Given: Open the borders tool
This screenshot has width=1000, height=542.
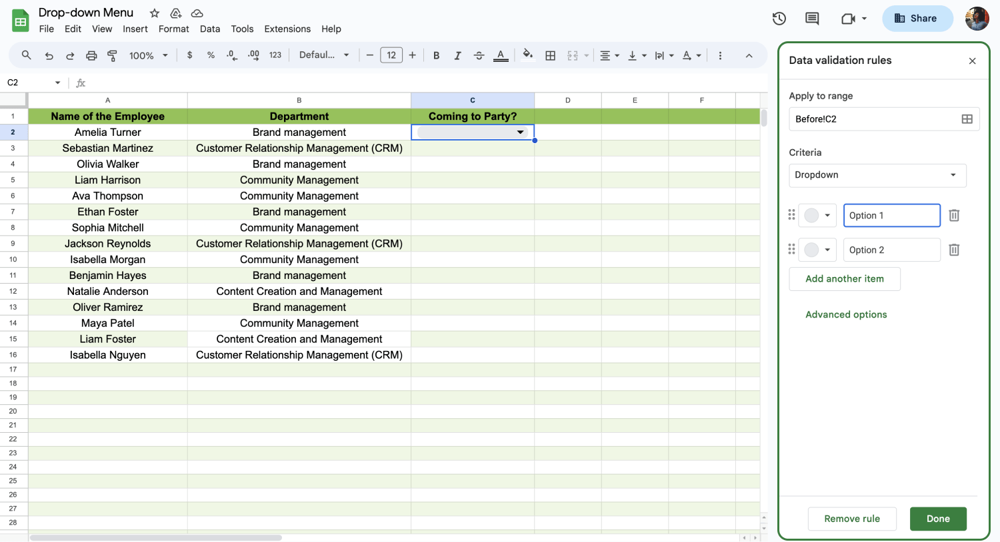Looking at the screenshot, I should click(x=550, y=55).
